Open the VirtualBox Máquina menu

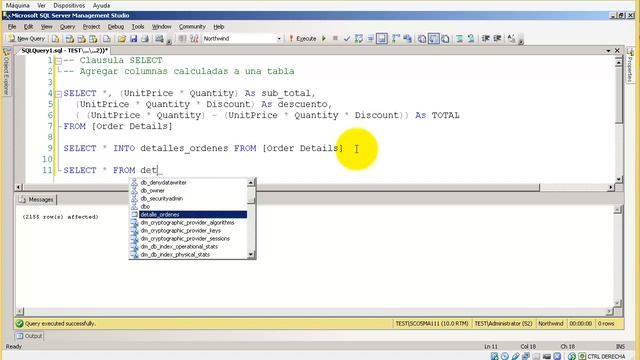[18, 5]
